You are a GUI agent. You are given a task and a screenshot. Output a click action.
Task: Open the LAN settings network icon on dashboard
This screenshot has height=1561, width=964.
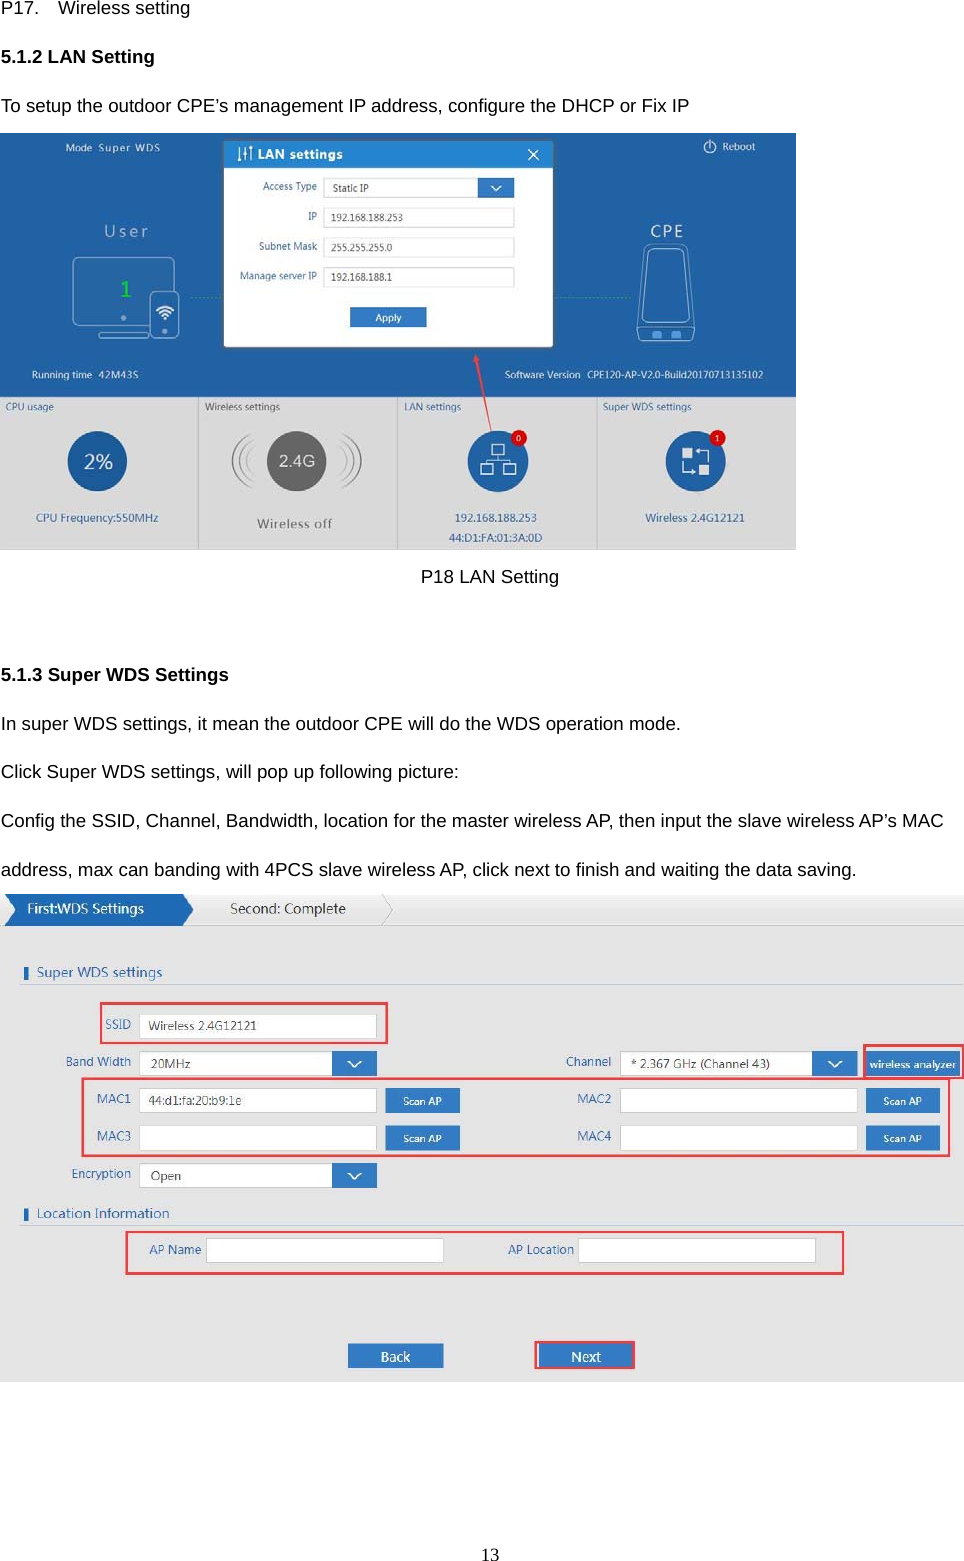497,461
